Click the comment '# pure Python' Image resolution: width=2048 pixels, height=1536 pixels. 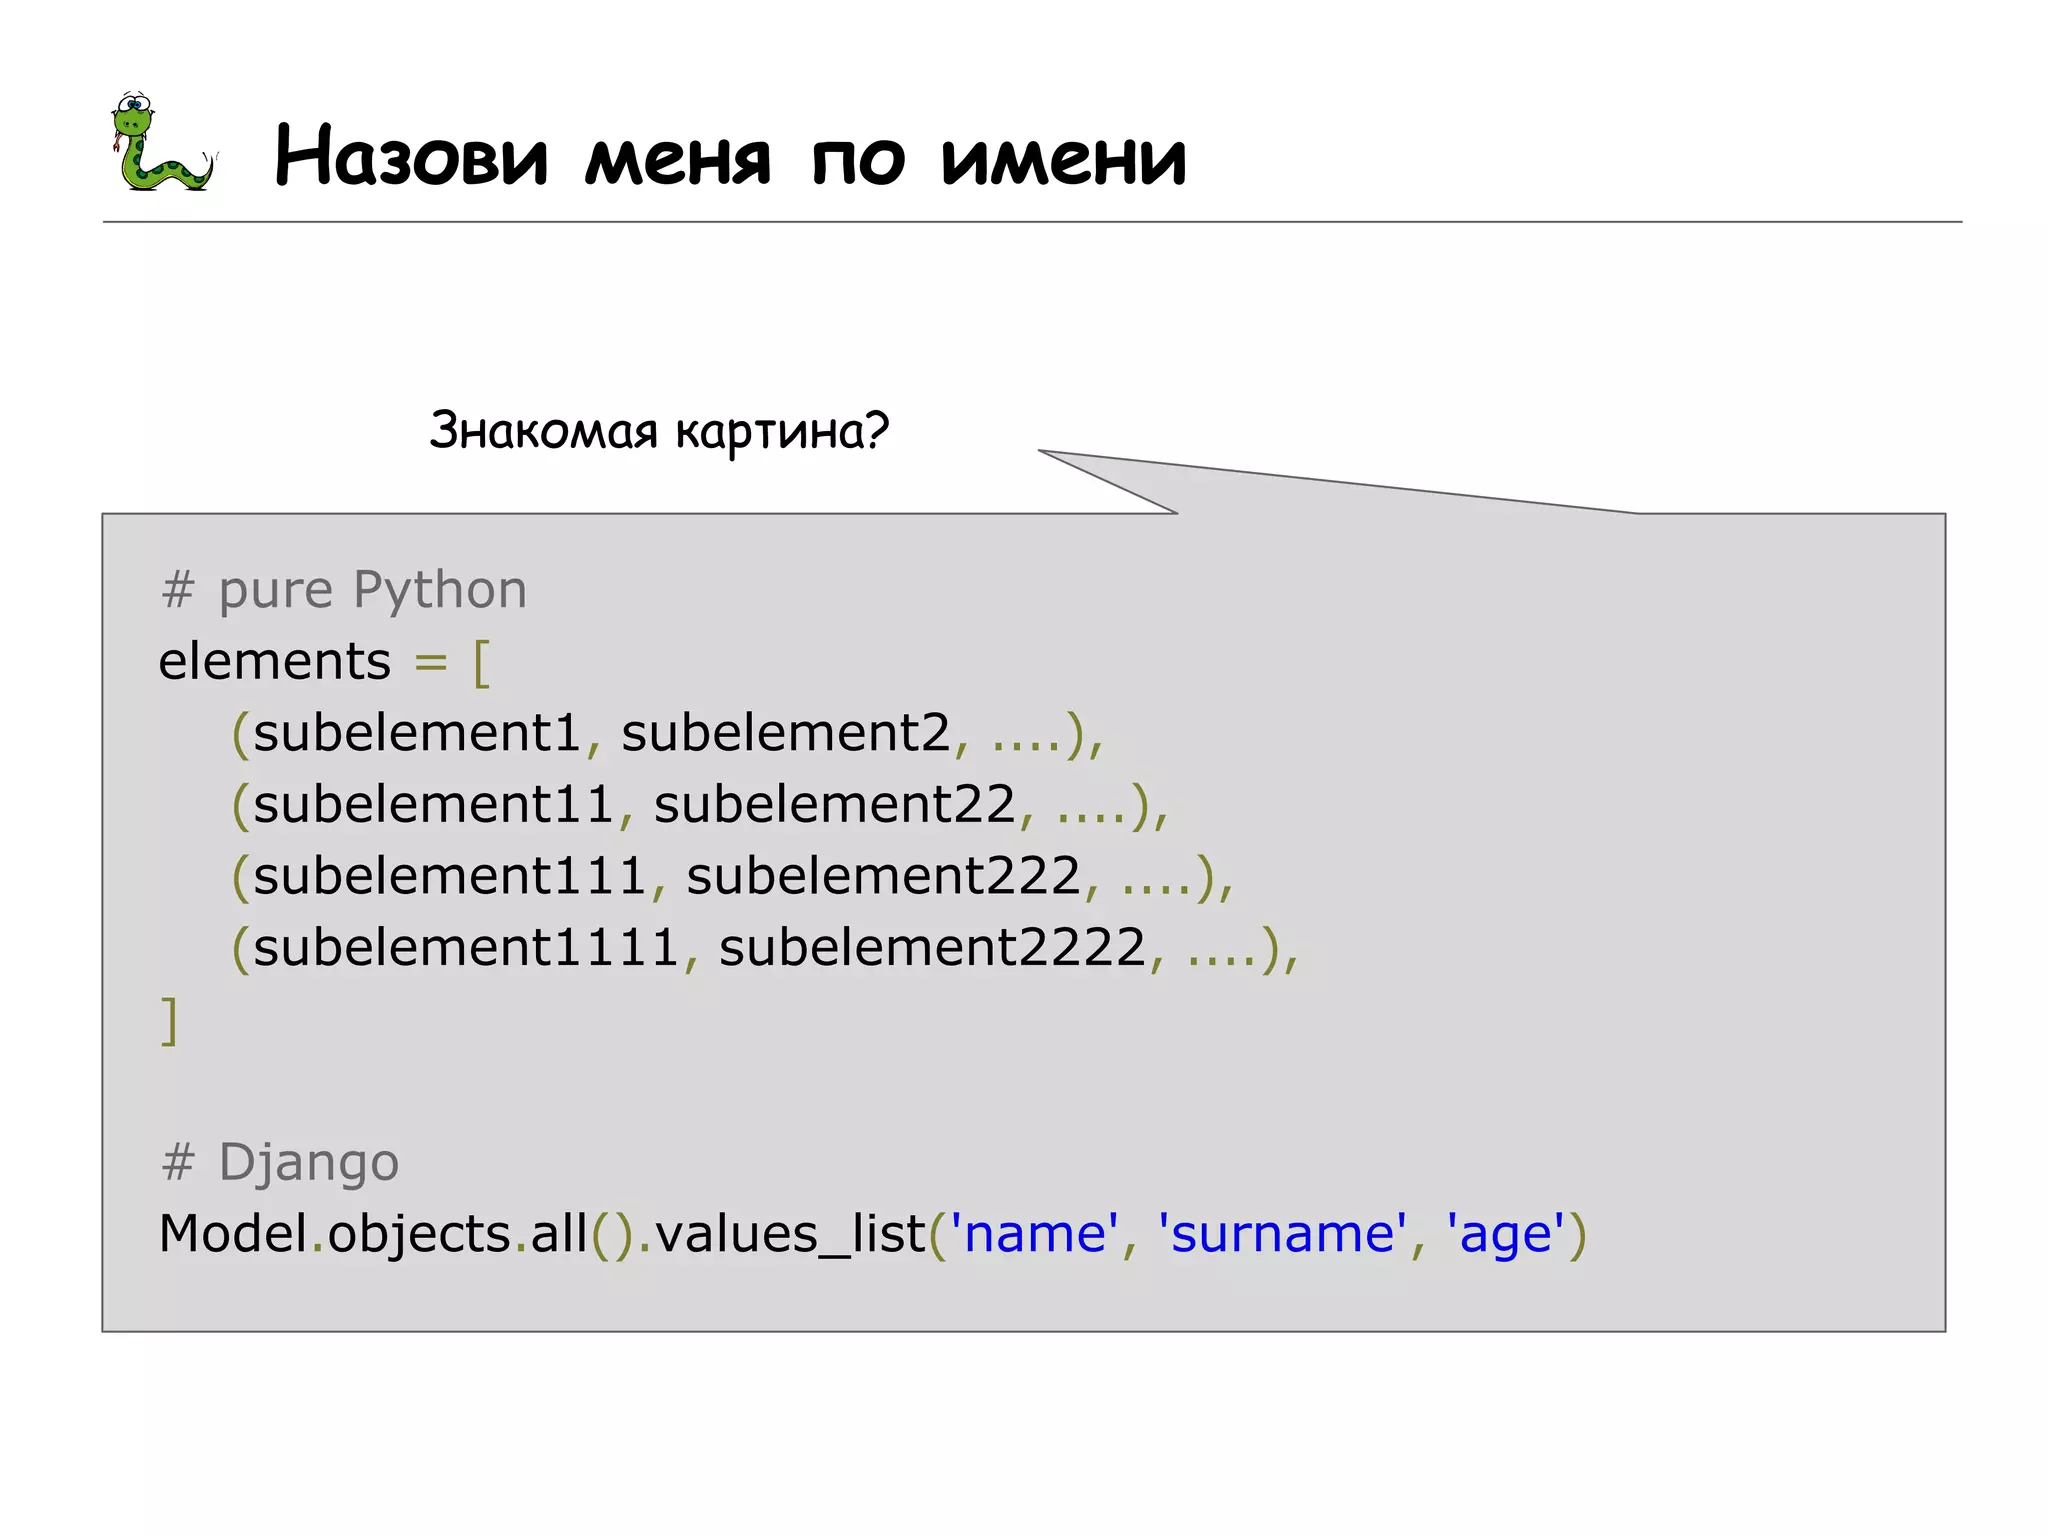[343, 589]
